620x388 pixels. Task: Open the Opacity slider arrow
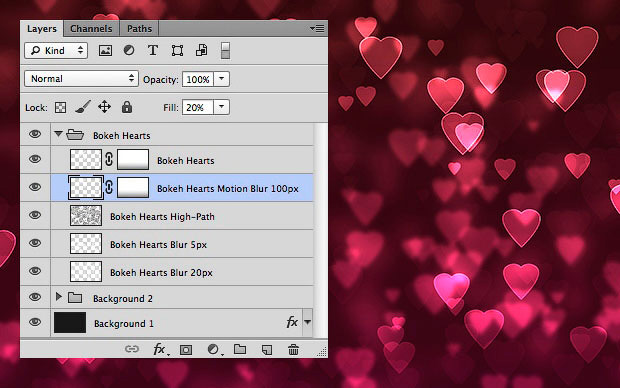coord(221,79)
